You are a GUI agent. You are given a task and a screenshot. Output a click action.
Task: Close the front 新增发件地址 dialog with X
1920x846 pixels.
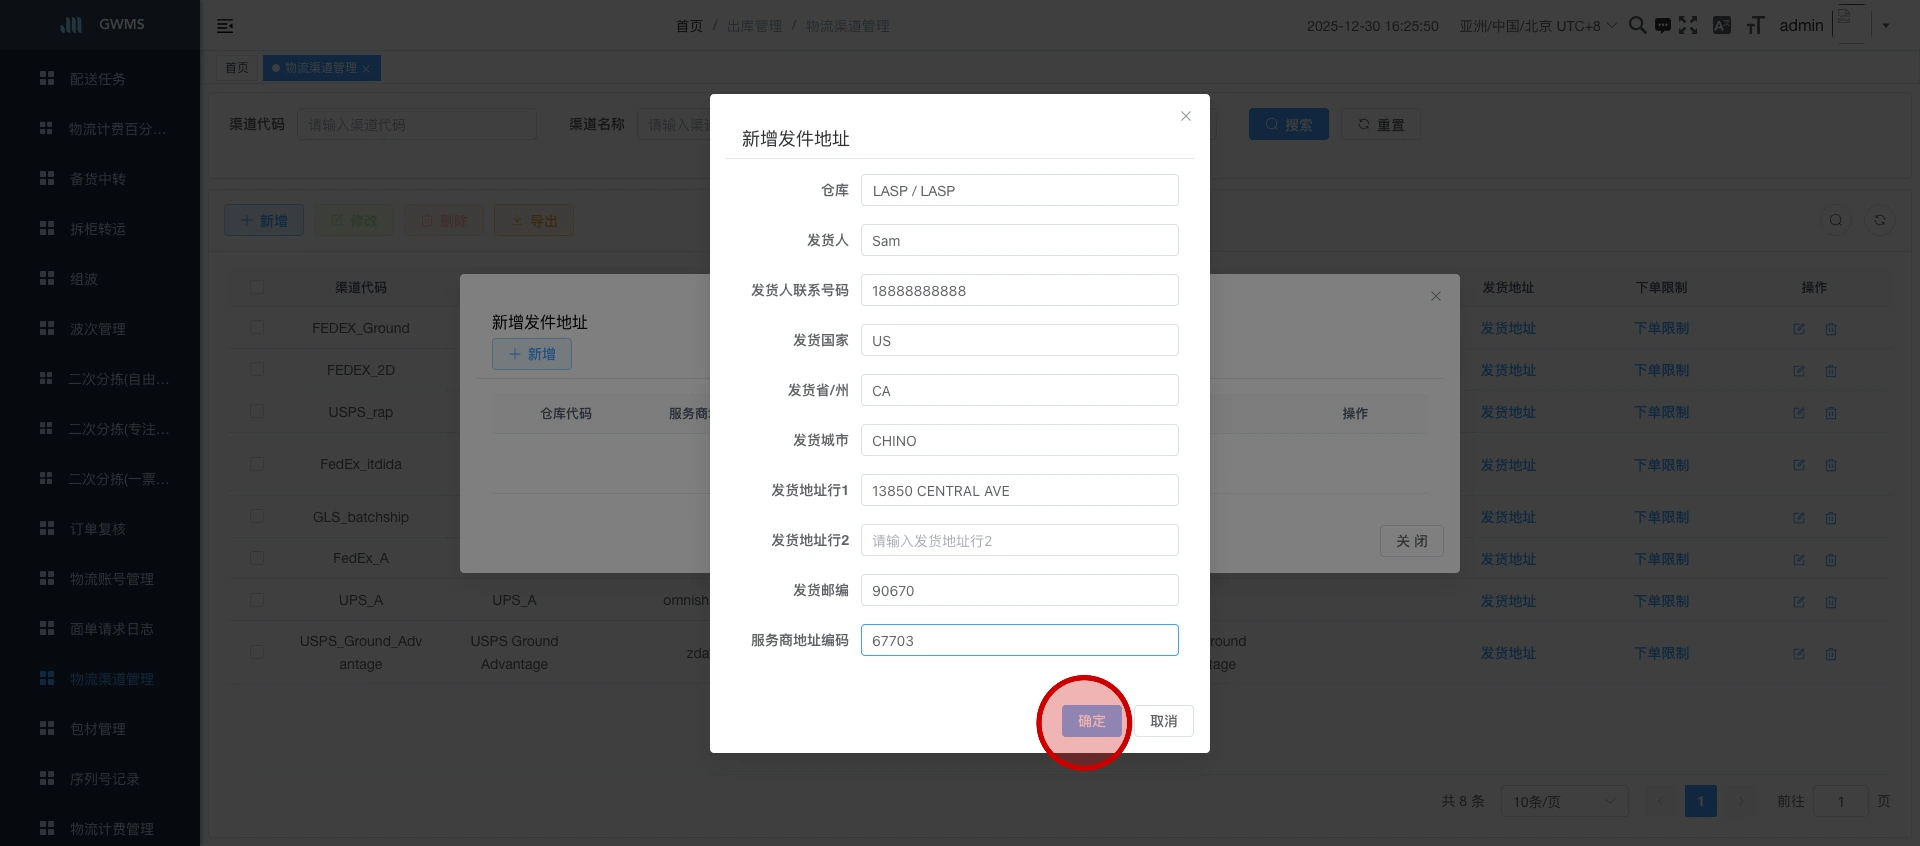[1185, 116]
